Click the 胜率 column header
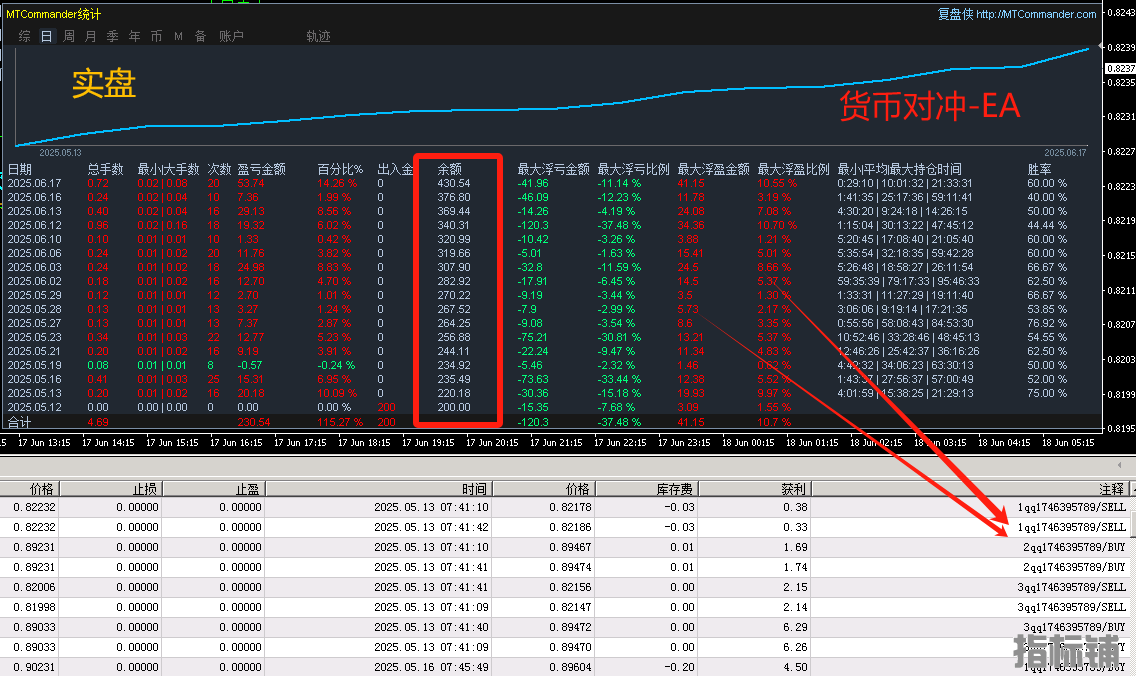Image resolution: width=1136 pixels, height=676 pixels. tap(1040, 169)
